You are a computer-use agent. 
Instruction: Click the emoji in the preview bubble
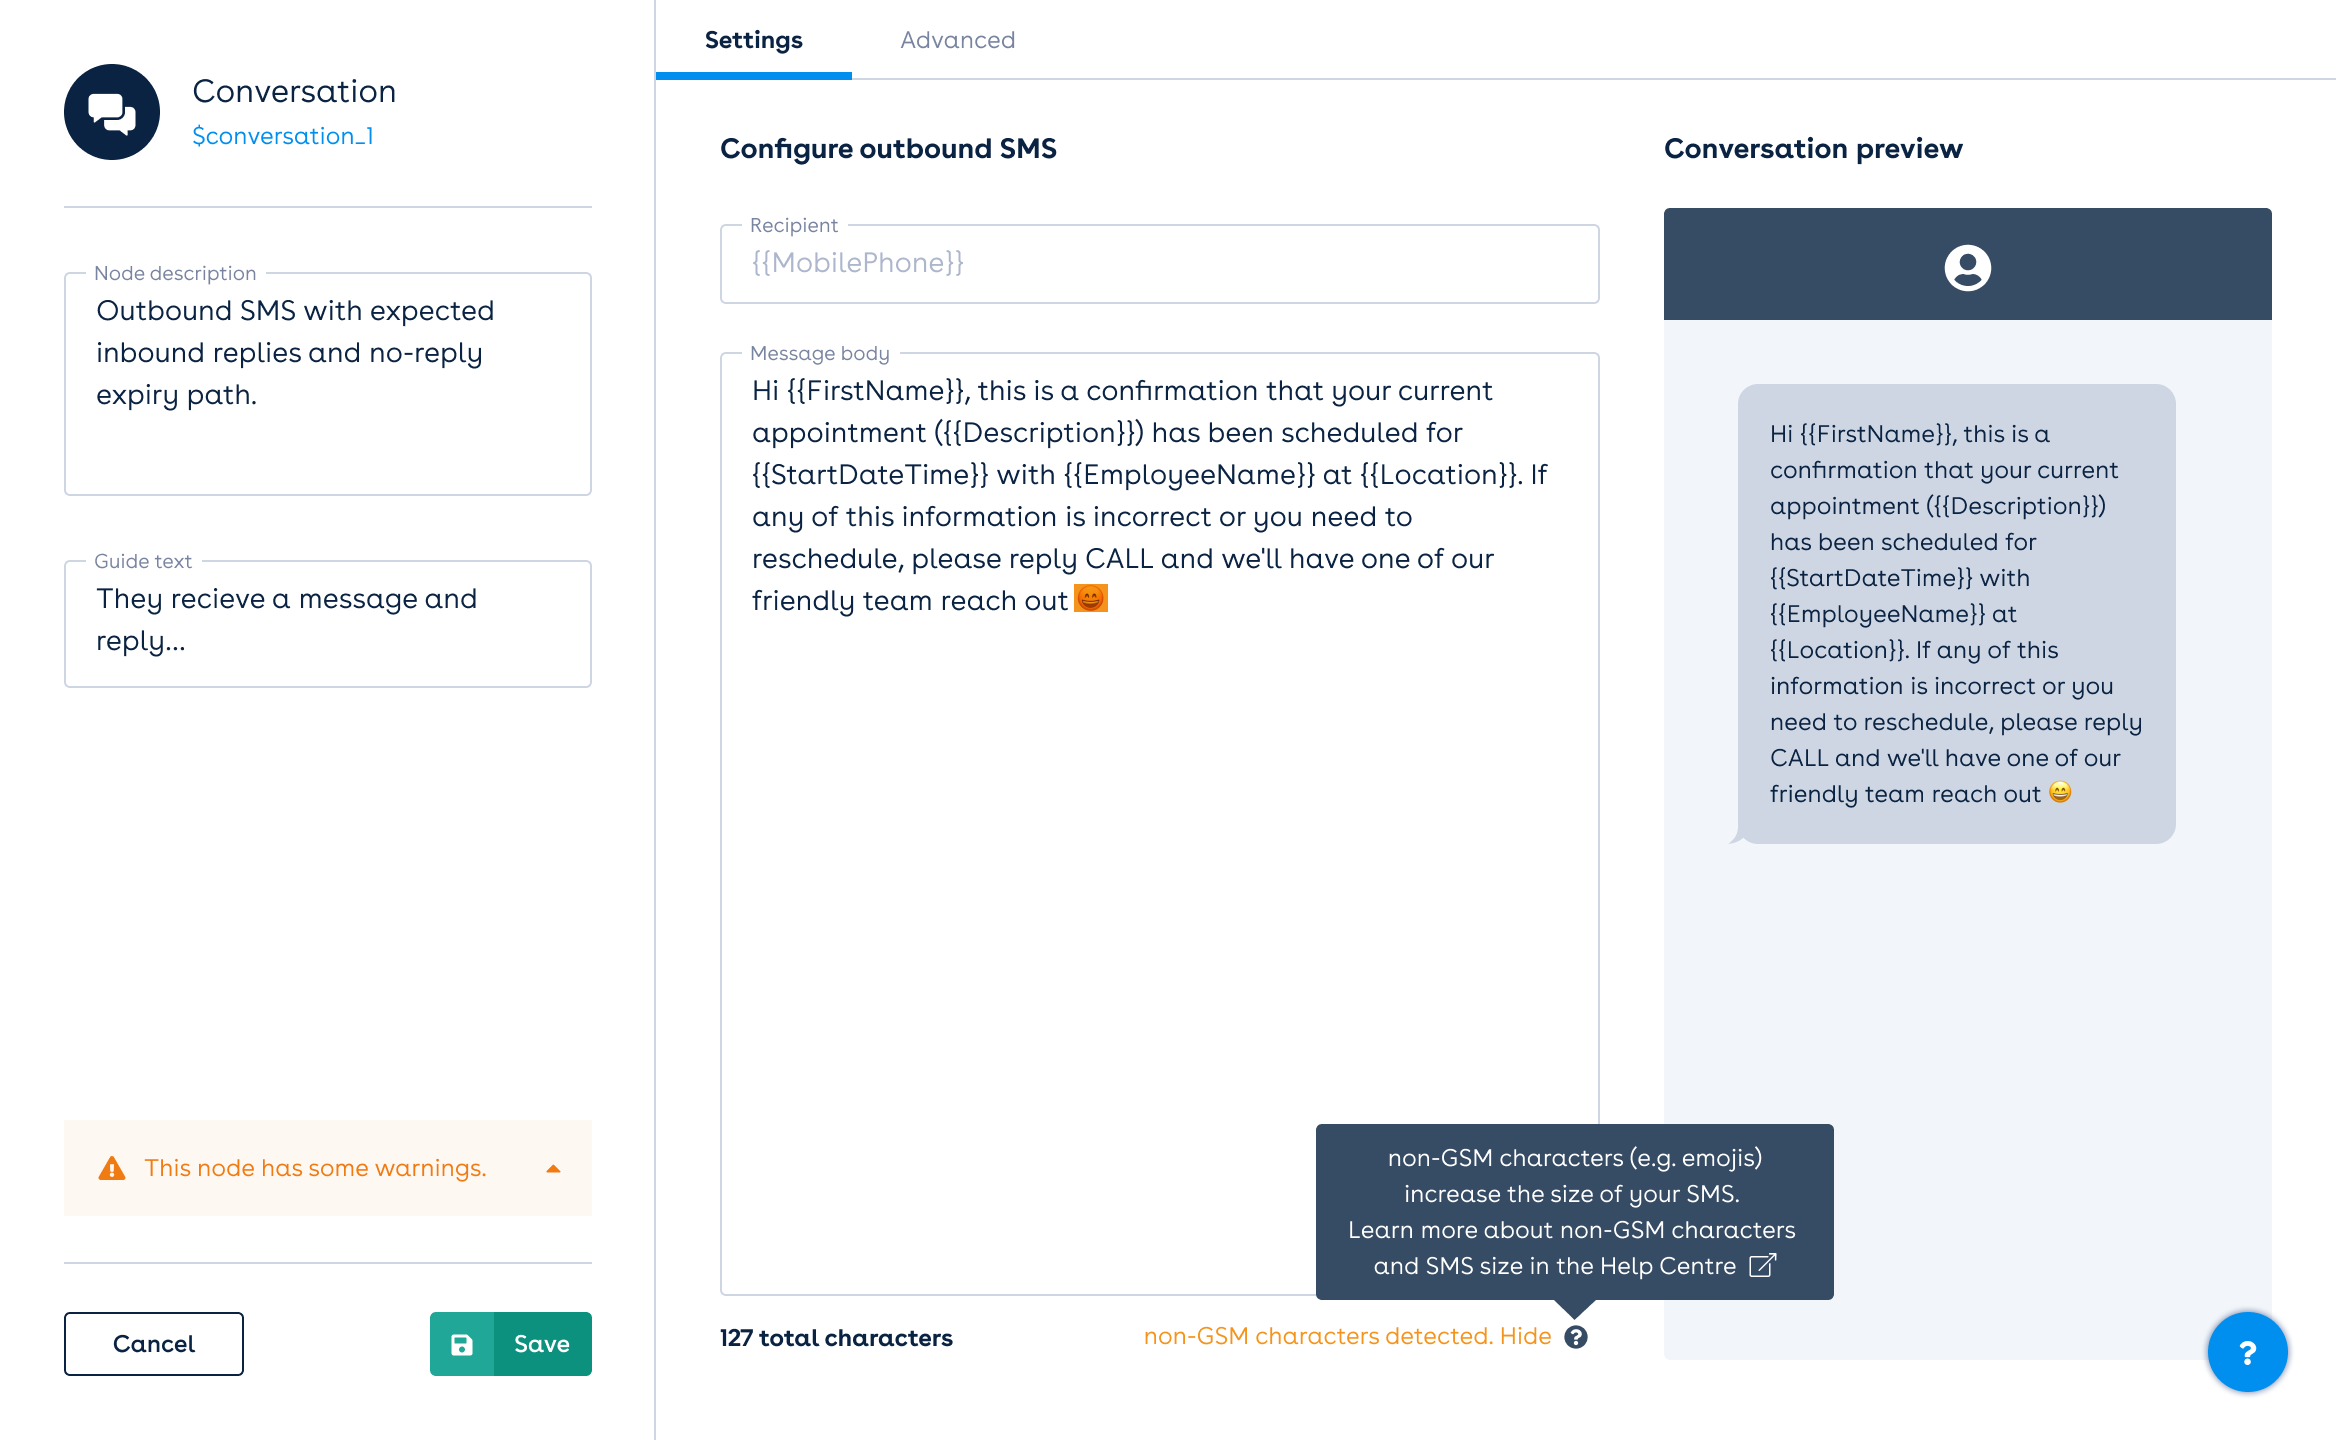point(2060,793)
